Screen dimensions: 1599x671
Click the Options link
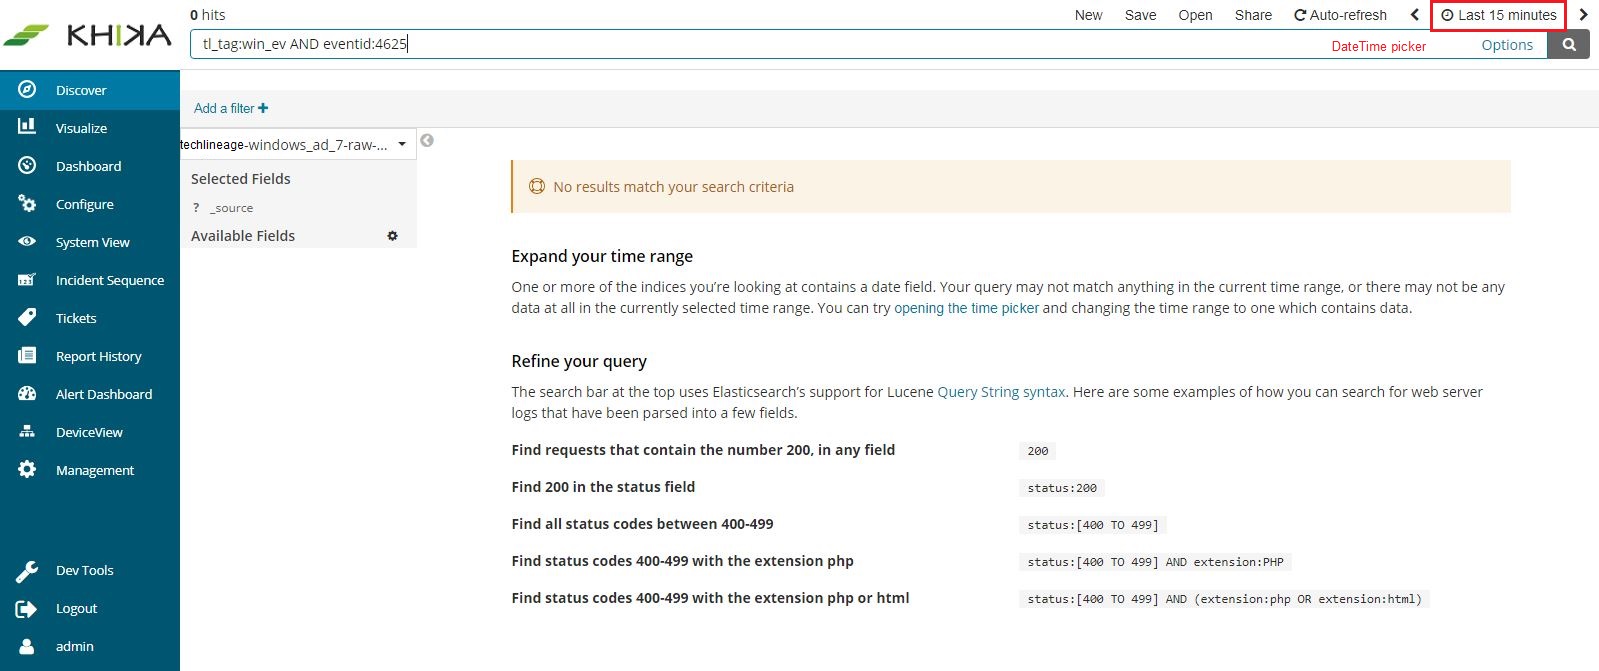1507,45
